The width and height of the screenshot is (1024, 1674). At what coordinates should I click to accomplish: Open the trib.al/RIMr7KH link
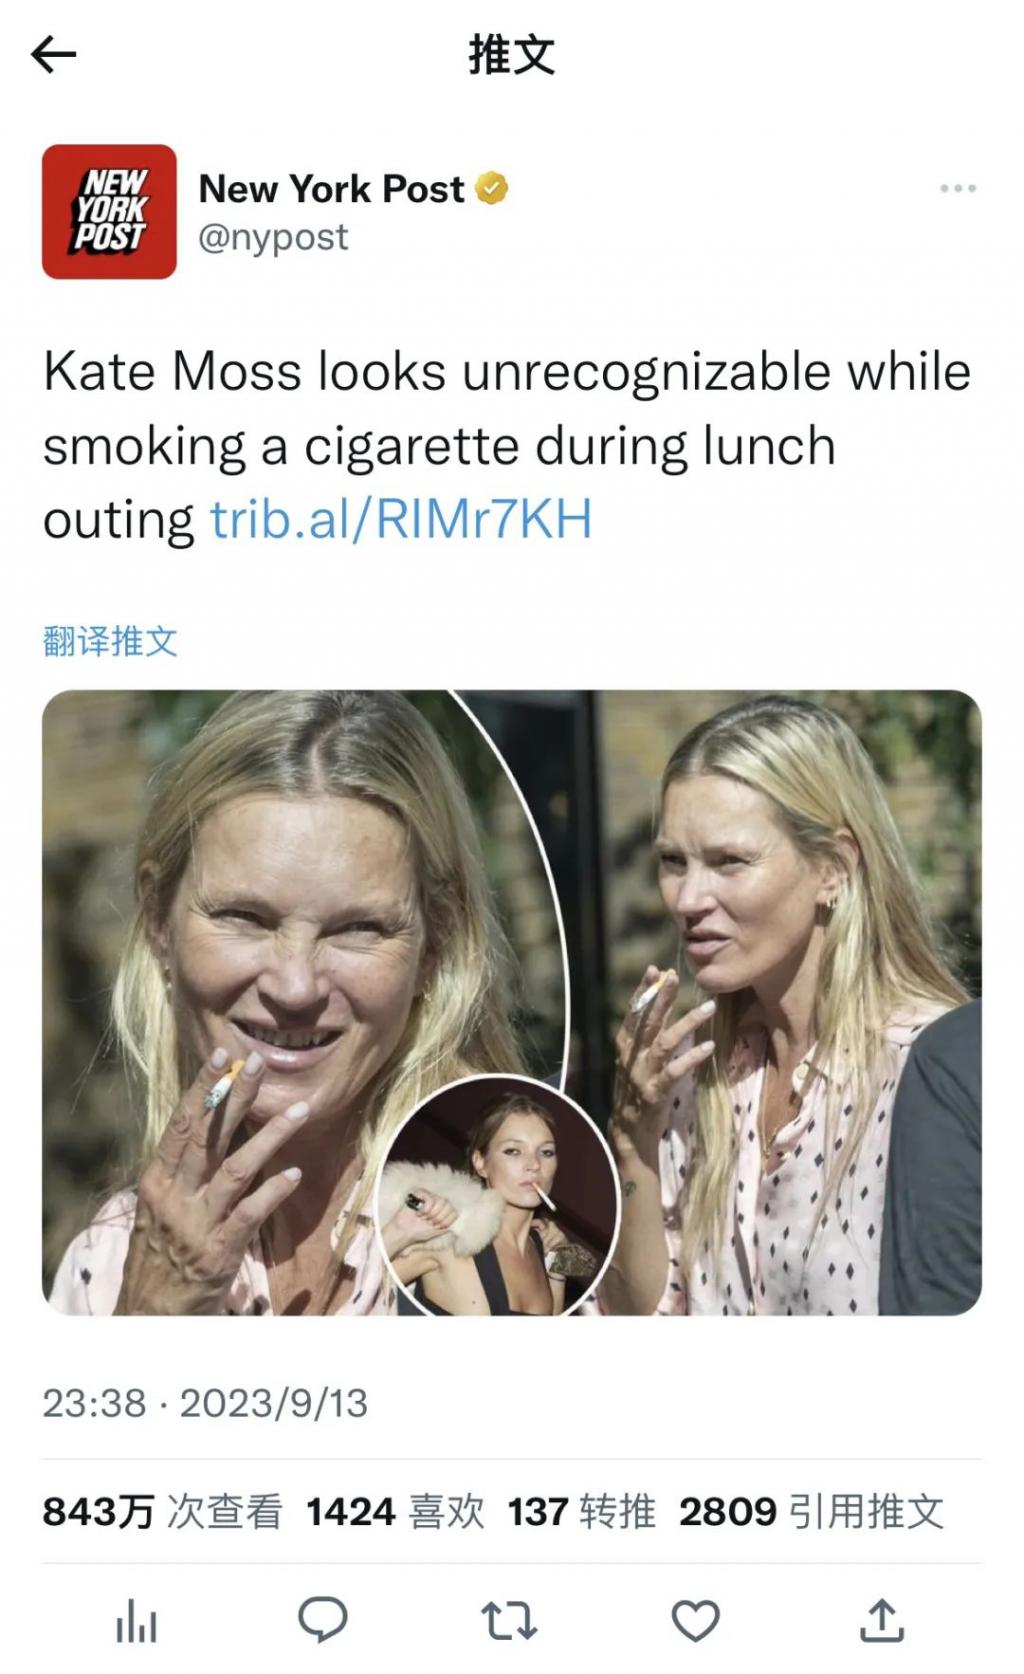pos(400,519)
